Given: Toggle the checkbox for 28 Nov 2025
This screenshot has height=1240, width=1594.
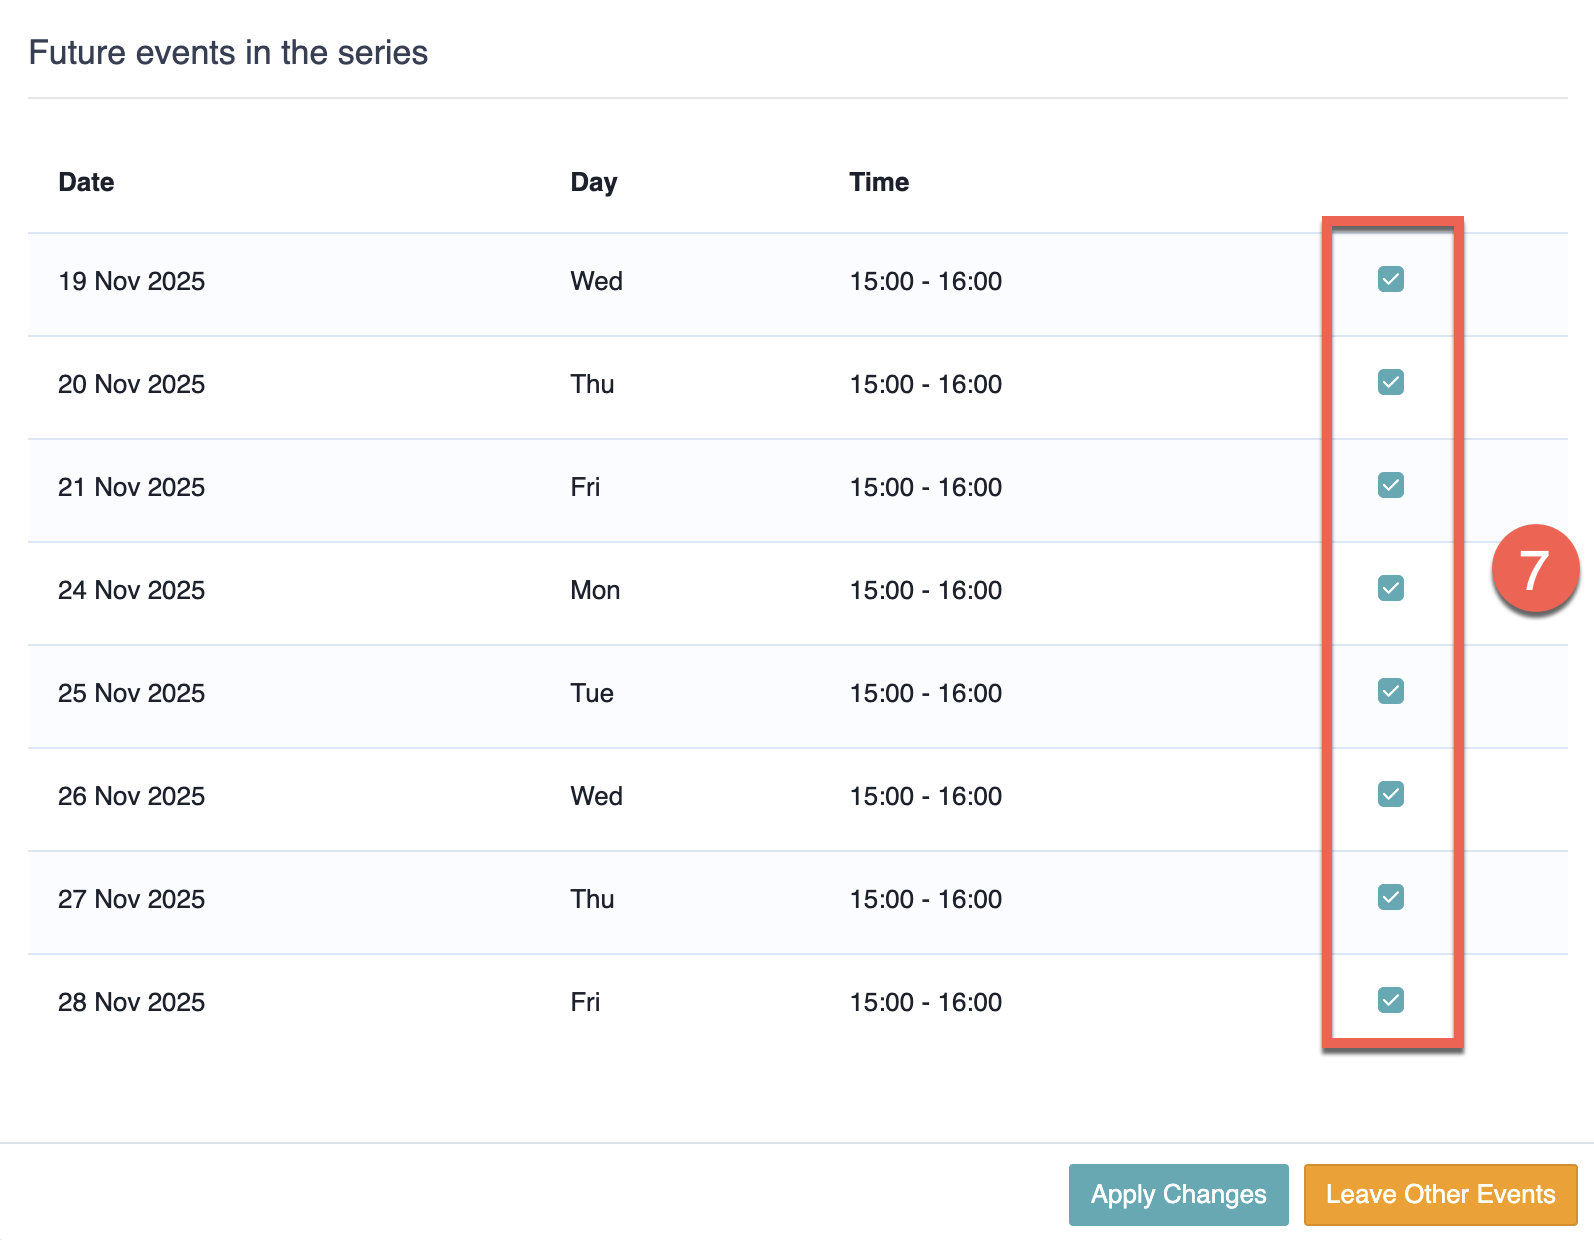Looking at the screenshot, I should tap(1390, 1001).
